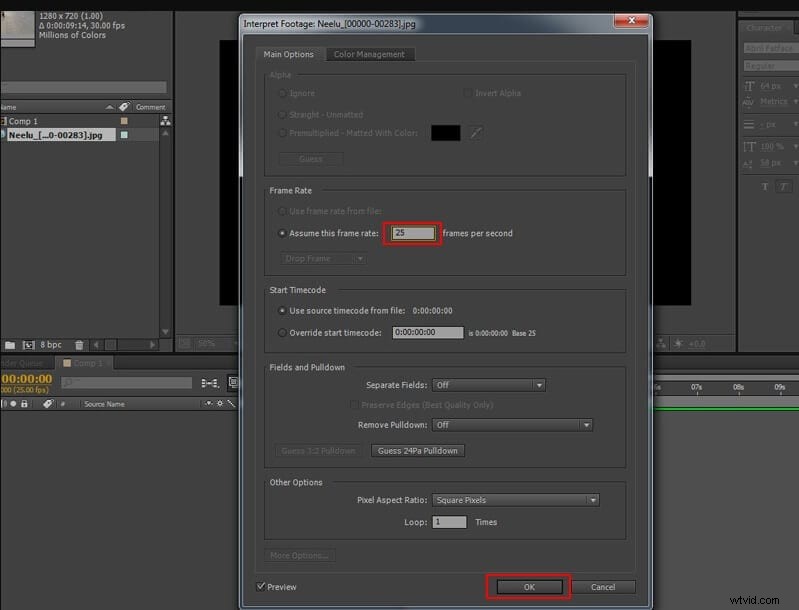The width and height of the screenshot is (799, 610).
Task: Open the font family dropdown in Character panel
Action: point(771,48)
